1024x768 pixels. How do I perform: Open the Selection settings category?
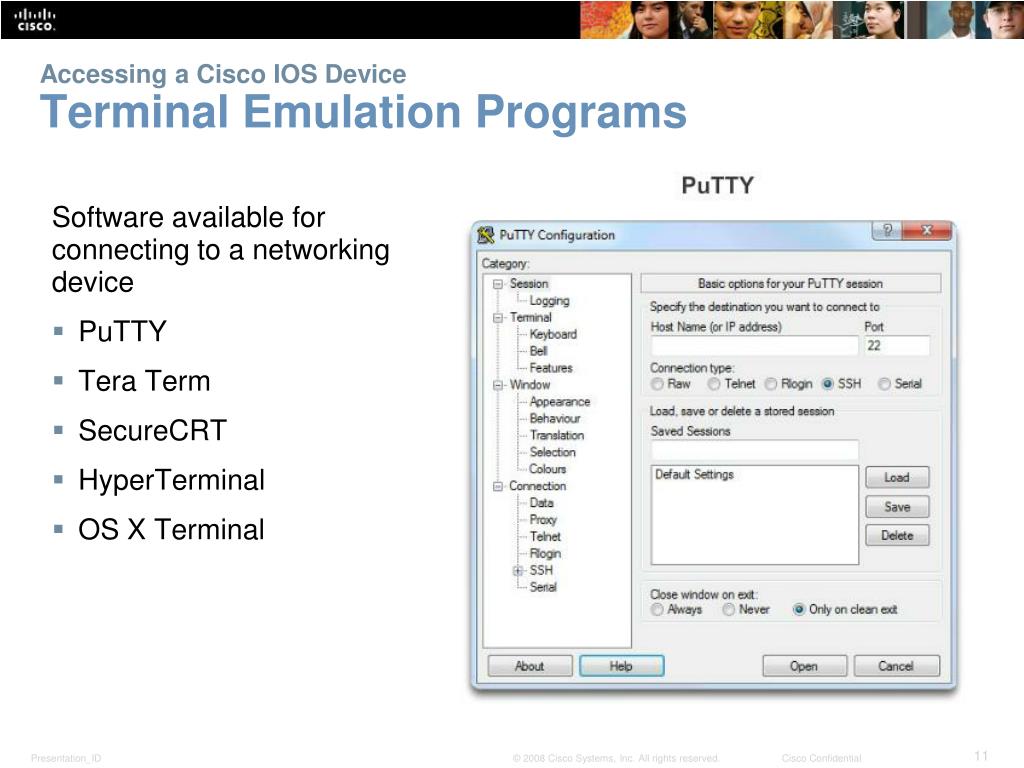552,452
